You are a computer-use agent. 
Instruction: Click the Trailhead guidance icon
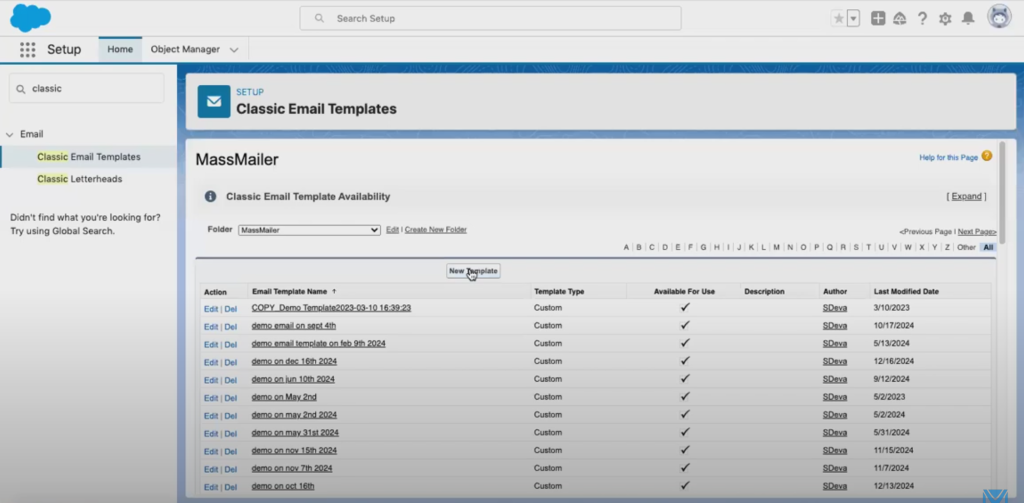(900, 18)
